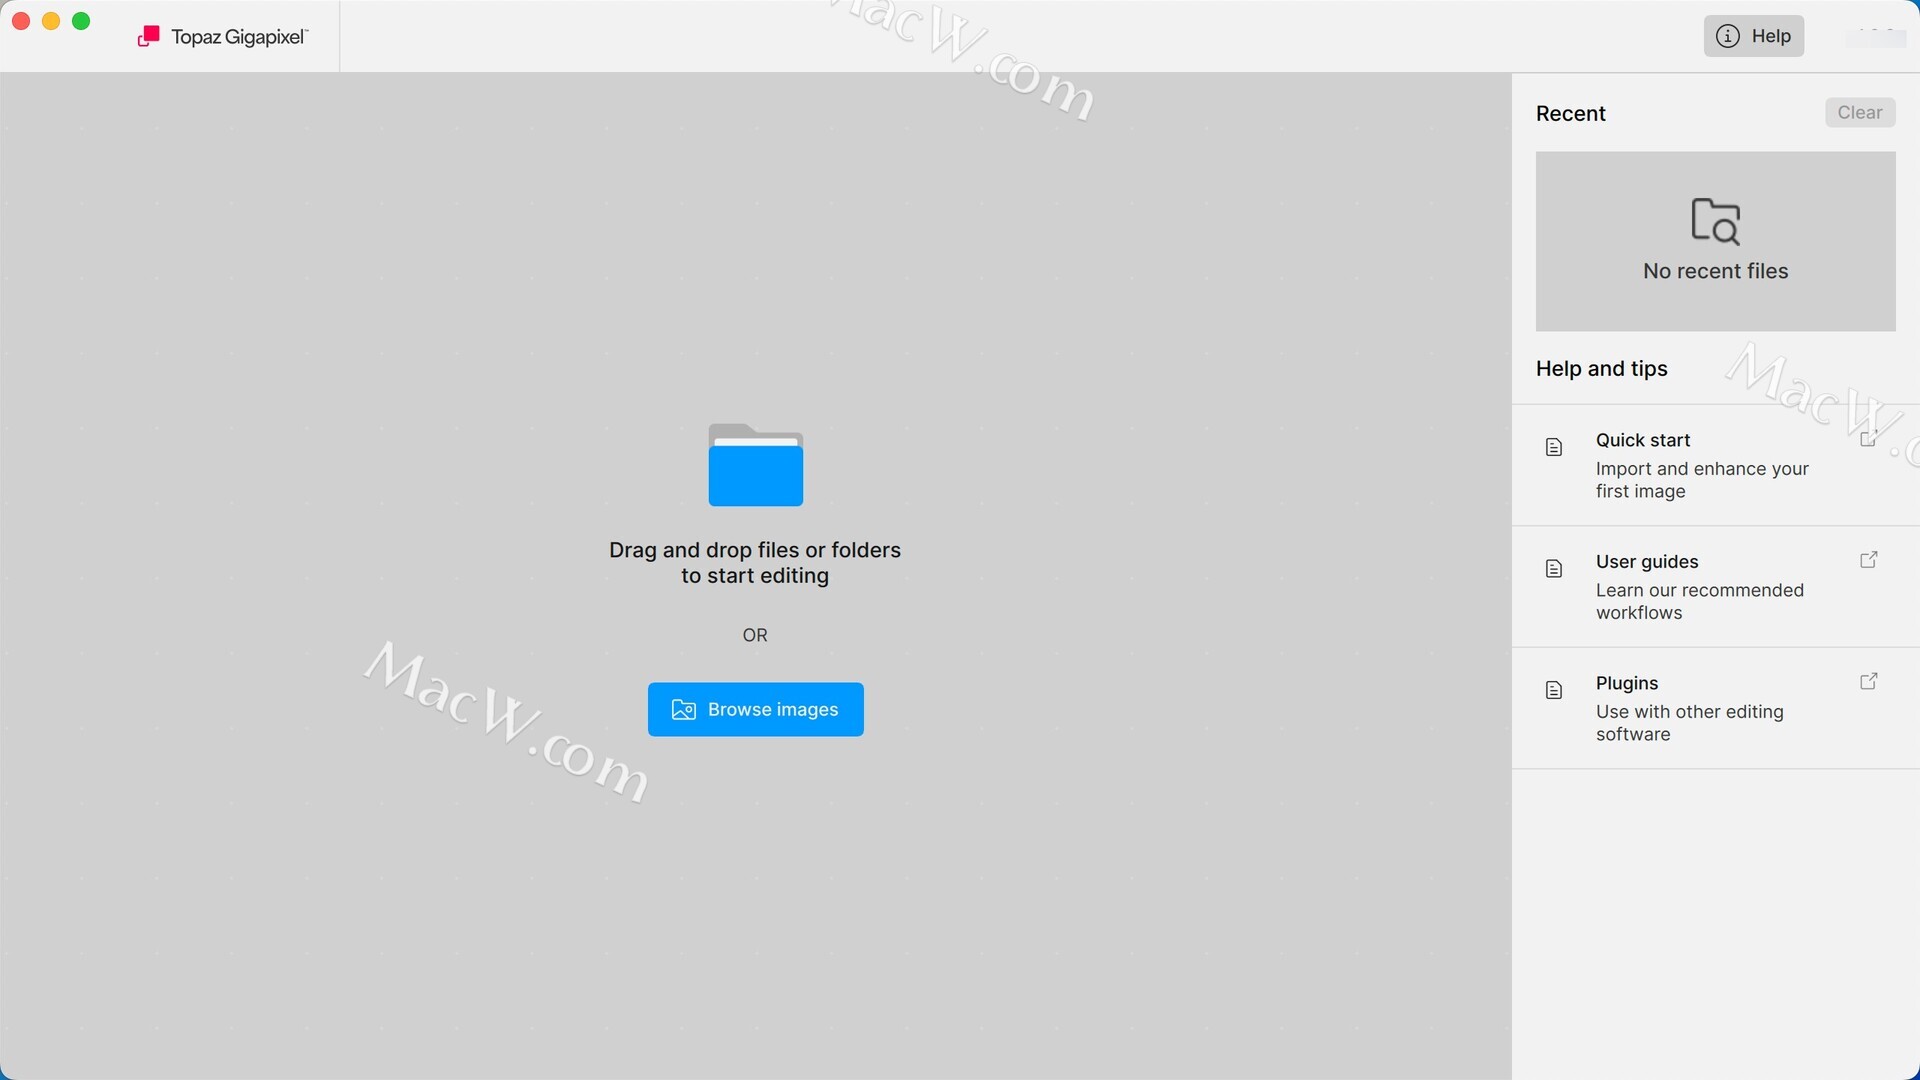The image size is (1920, 1080).
Task: Minimize the window with the yellow button
Action: coord(51,21)
